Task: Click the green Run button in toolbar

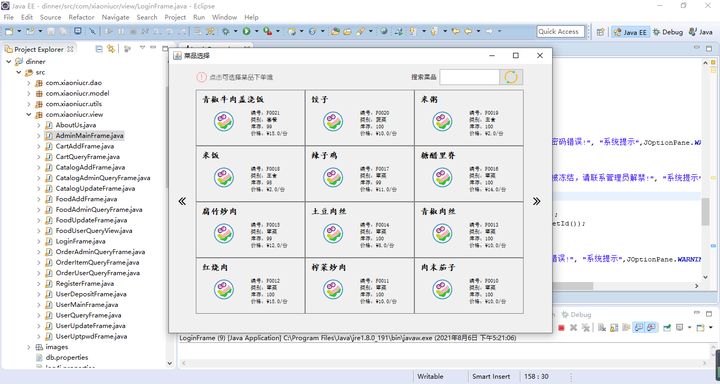Action: point(247,31)
